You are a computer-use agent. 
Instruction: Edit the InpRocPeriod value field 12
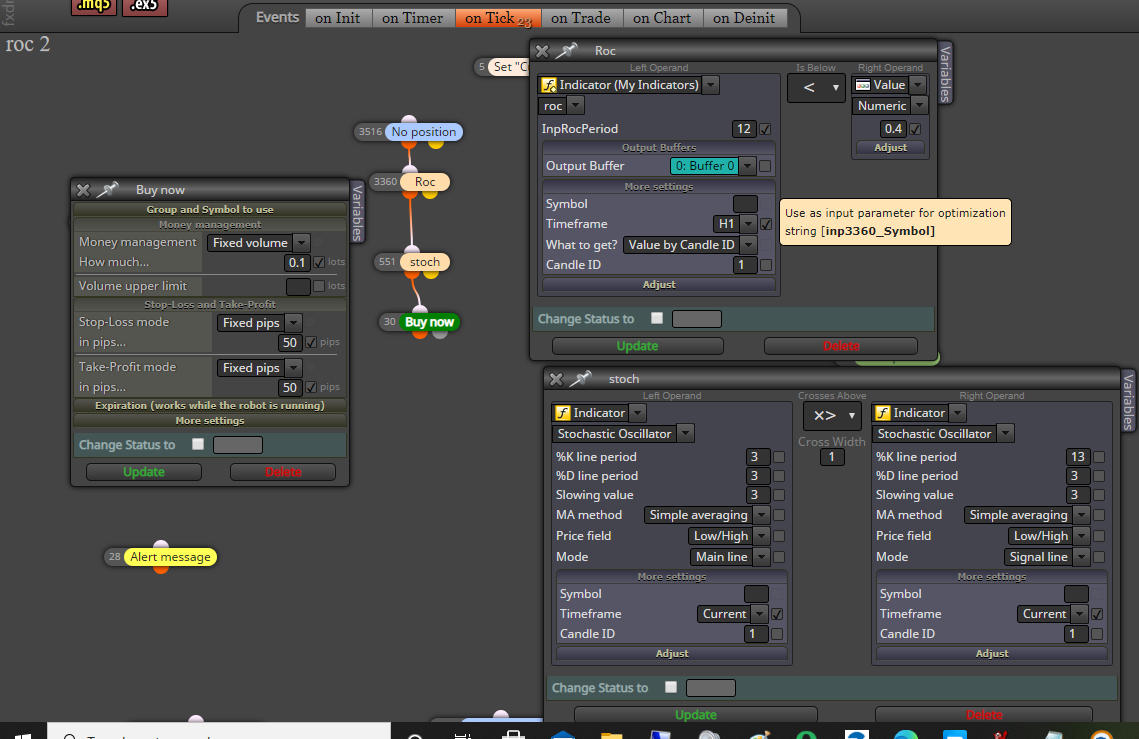[x=744, y=129]
